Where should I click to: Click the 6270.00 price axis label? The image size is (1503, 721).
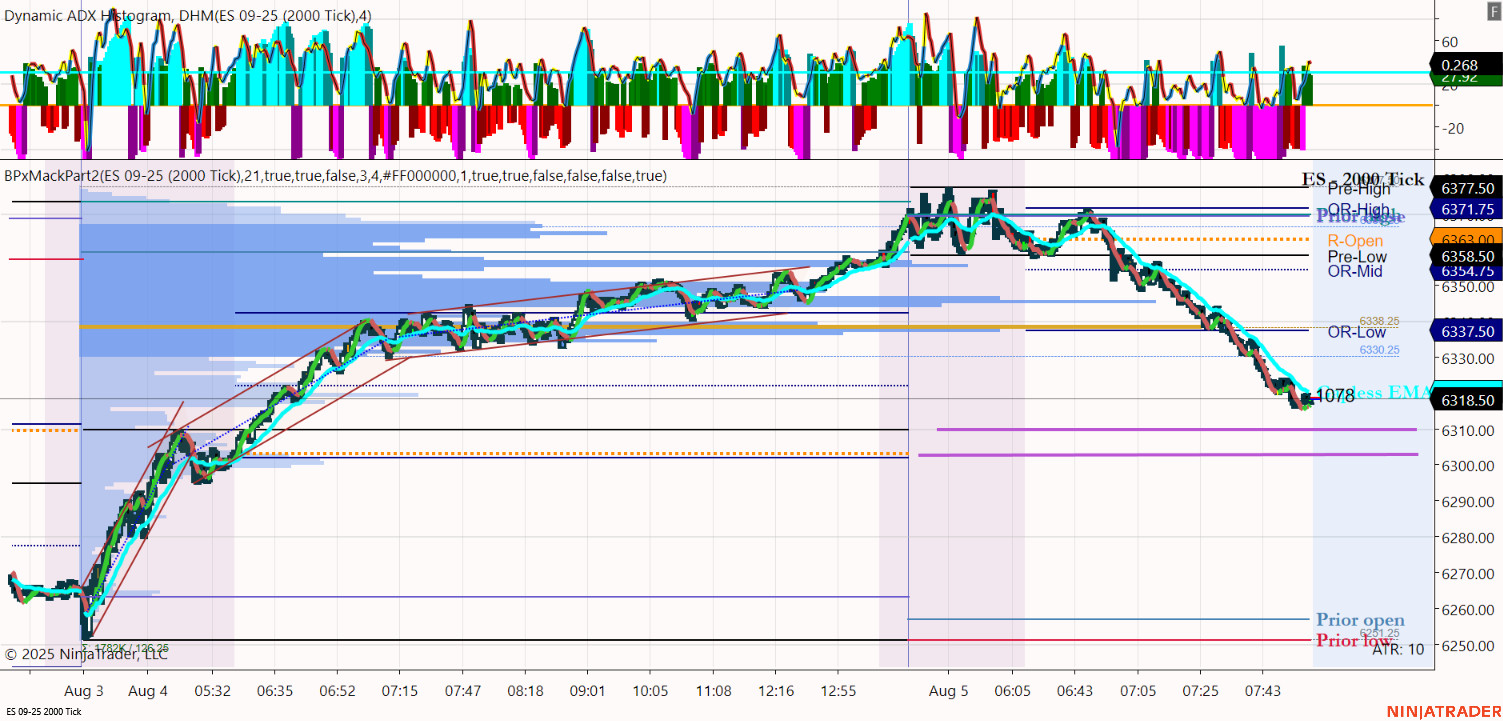[x=1466, y=574]
